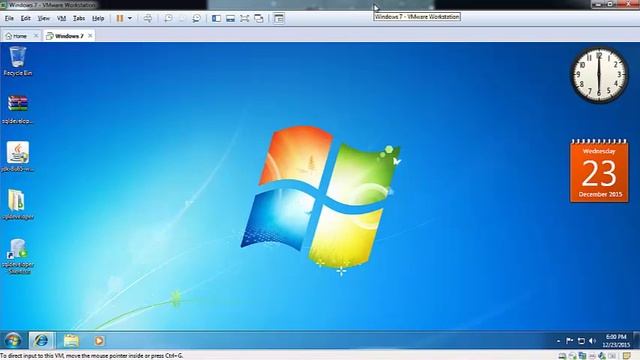Click the taskbar clock showing 6:00 PM
The image size is (640, 360).
coord(616,340)
